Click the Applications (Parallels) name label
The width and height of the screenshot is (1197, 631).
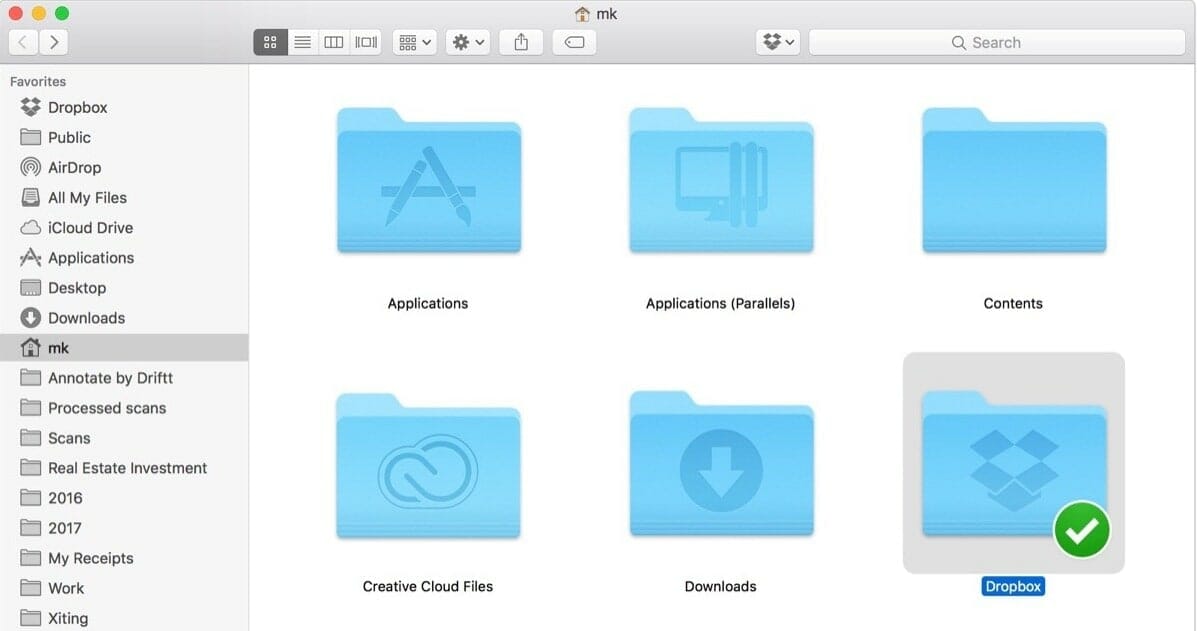click(720, 303)
